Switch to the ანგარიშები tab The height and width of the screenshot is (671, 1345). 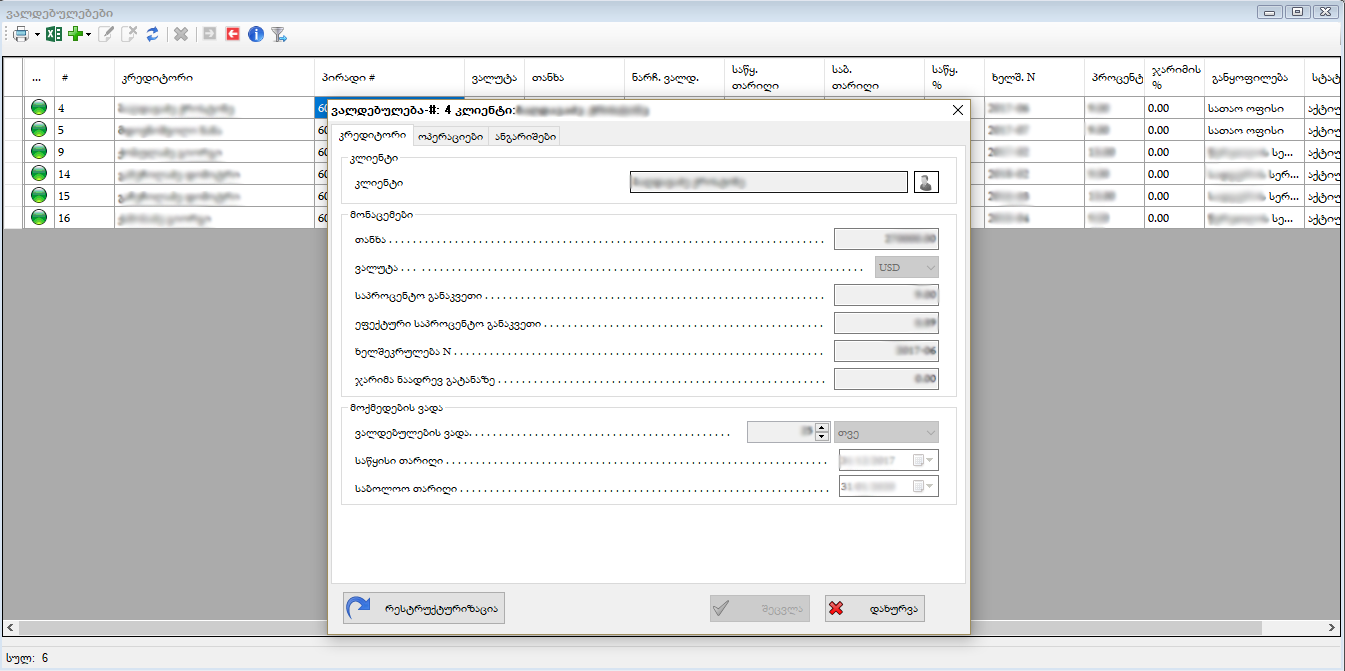pyautogui.click(x=523, y=137)
